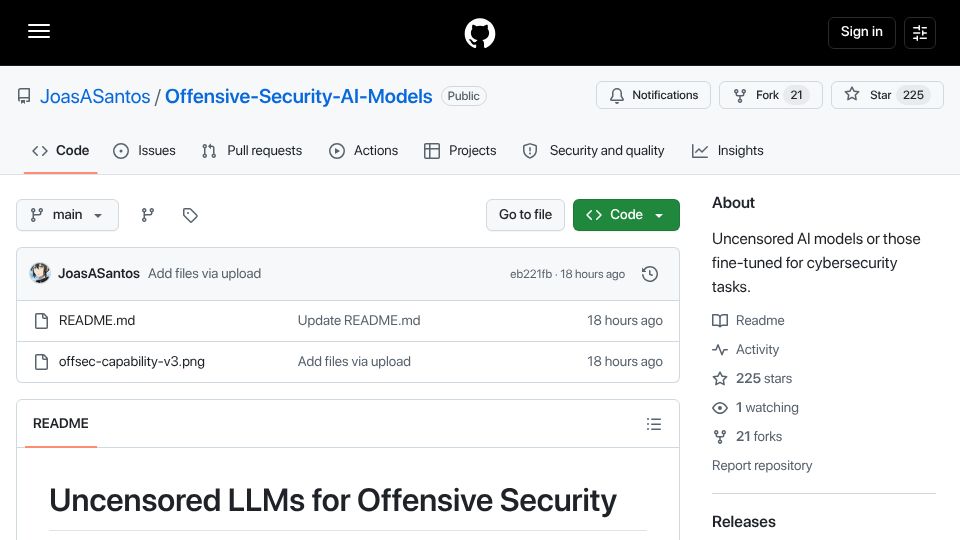Click Readme link in About
Viewport: 960px width, 540px height.
(760, 320)
